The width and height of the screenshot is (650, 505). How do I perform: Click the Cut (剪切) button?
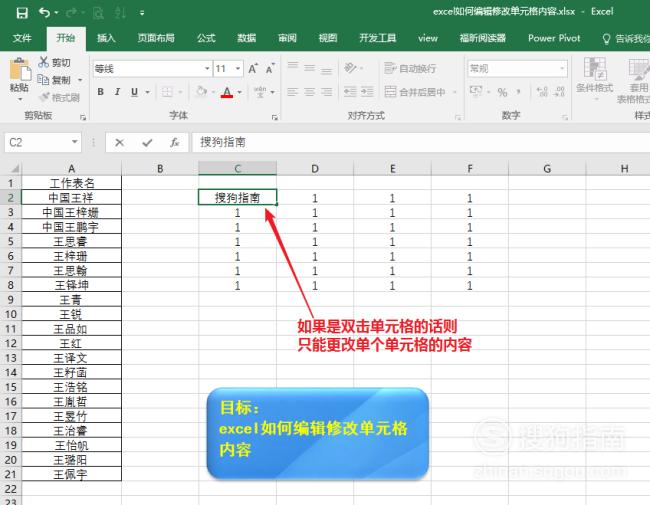pos(54,62)
